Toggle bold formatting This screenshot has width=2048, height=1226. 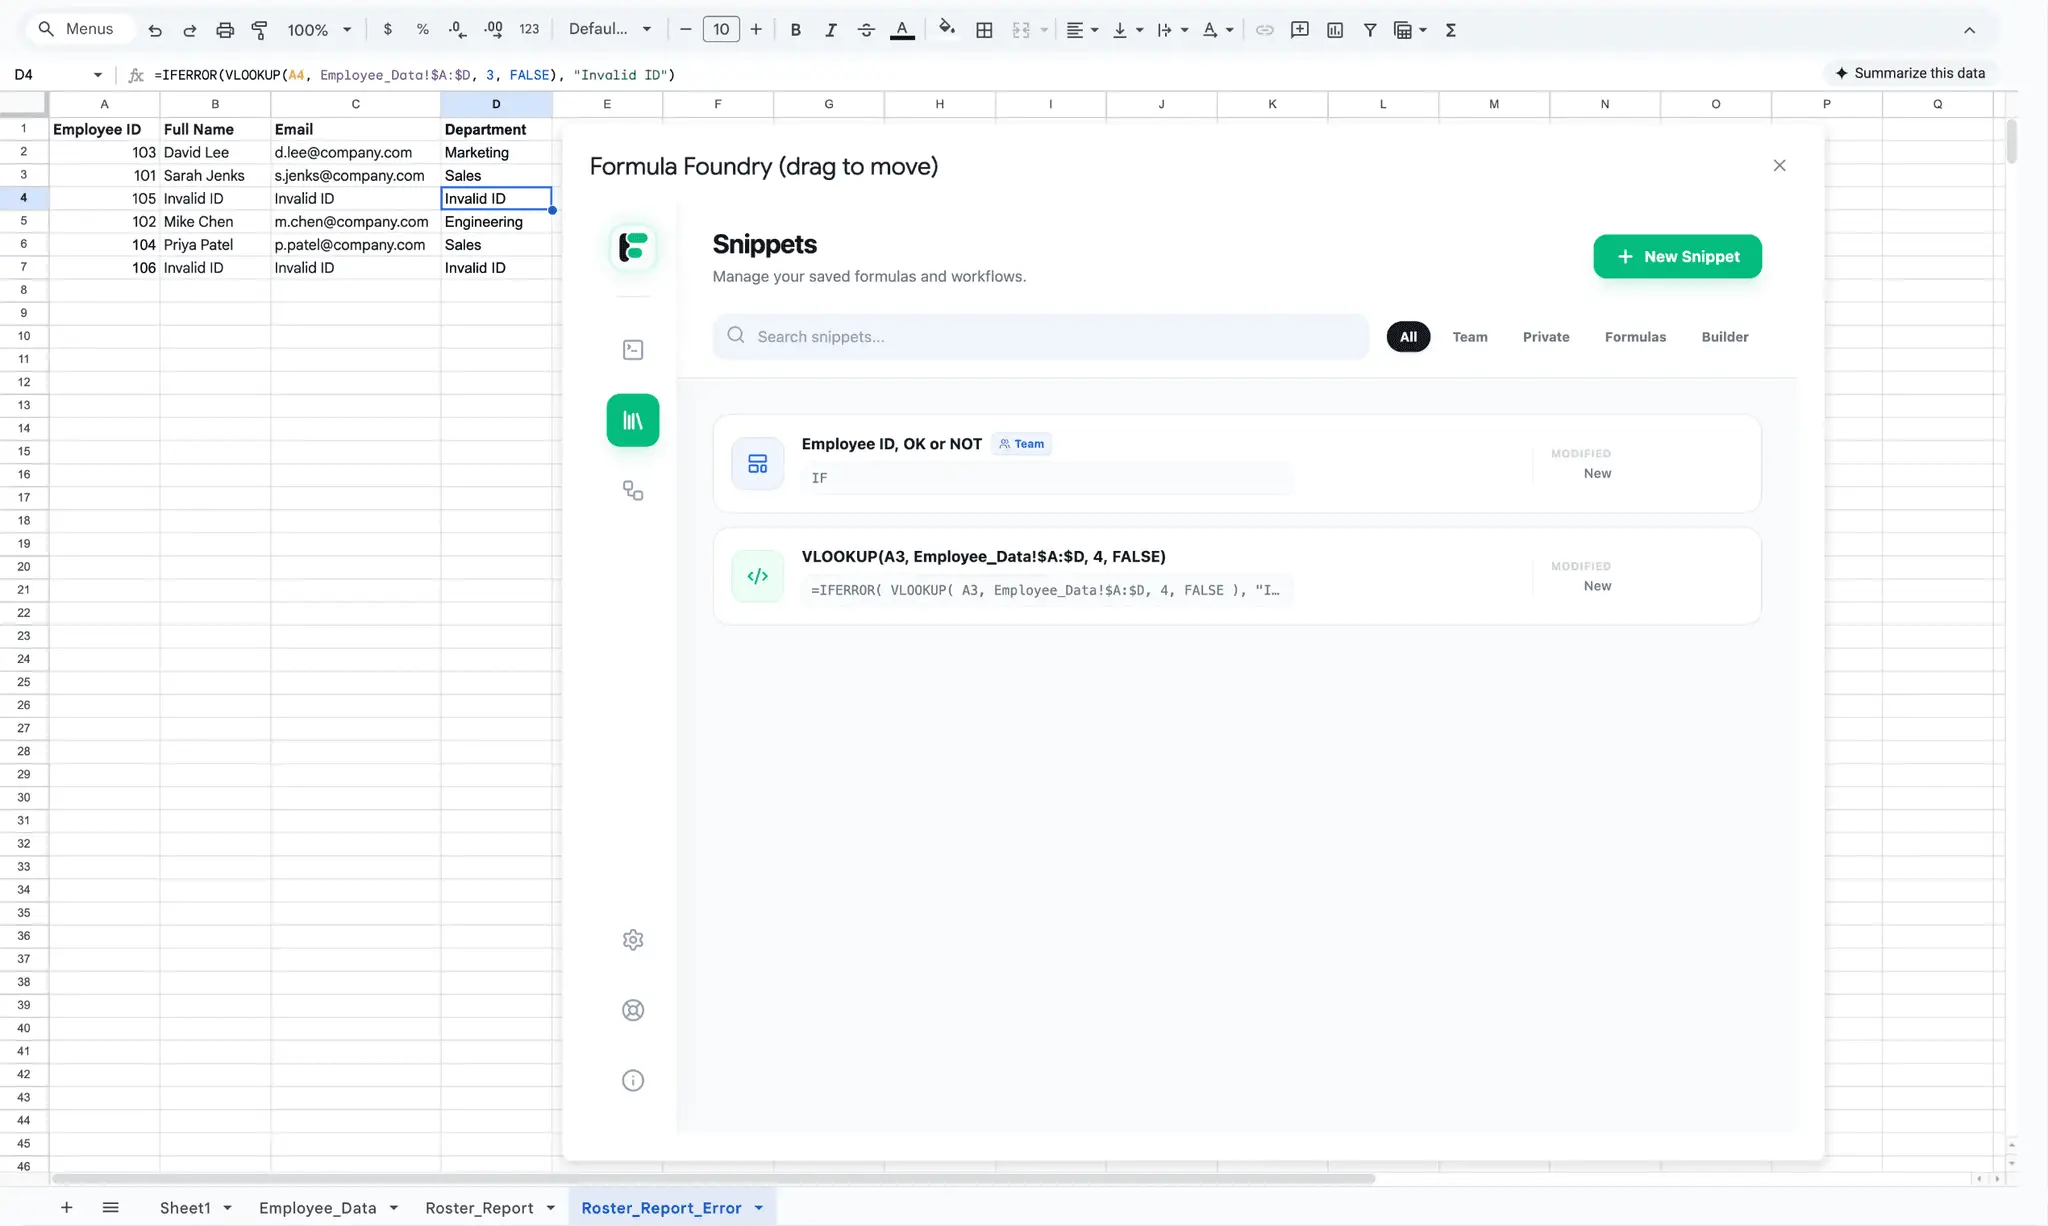[795, 30]
